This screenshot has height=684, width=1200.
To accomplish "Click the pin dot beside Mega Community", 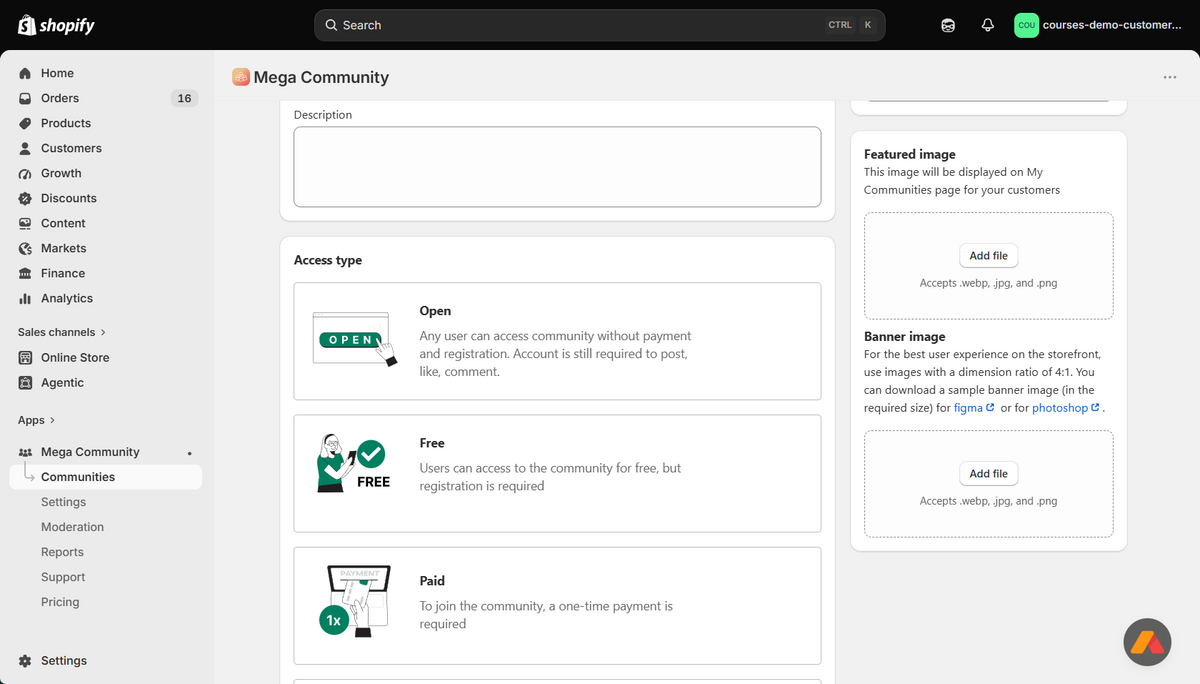I will click(190, 453).
